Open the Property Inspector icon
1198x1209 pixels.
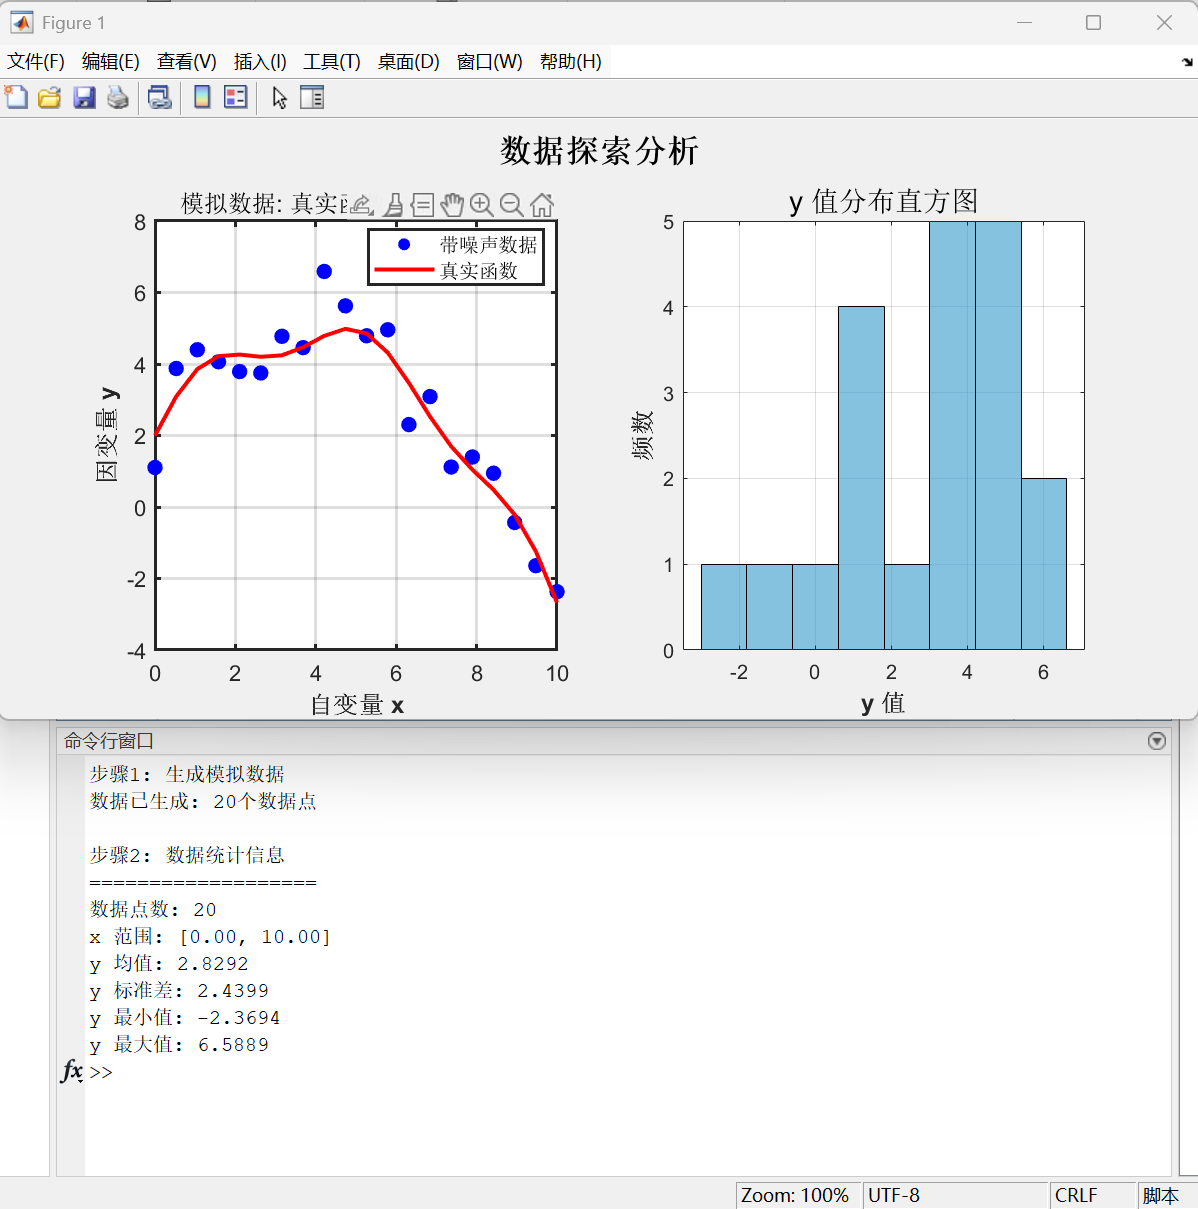[312, 97]
